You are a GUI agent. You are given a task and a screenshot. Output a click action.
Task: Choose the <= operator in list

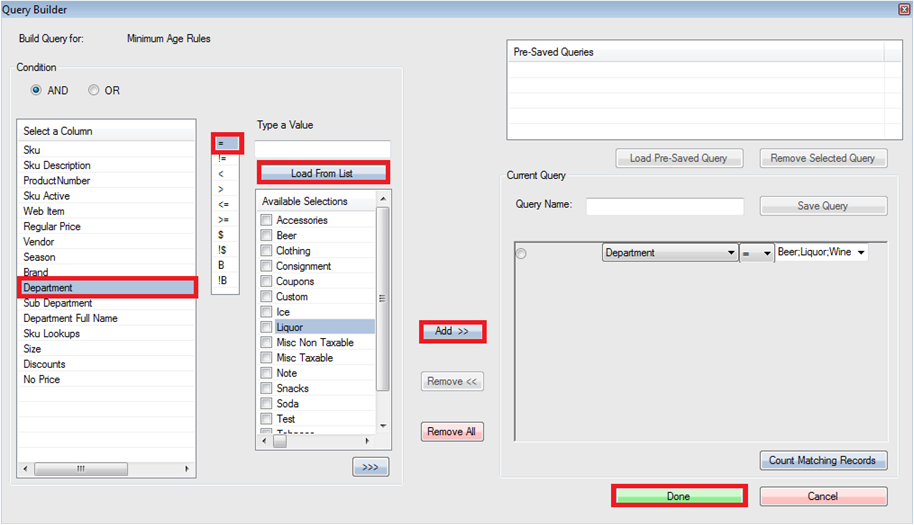pos(222,204)
